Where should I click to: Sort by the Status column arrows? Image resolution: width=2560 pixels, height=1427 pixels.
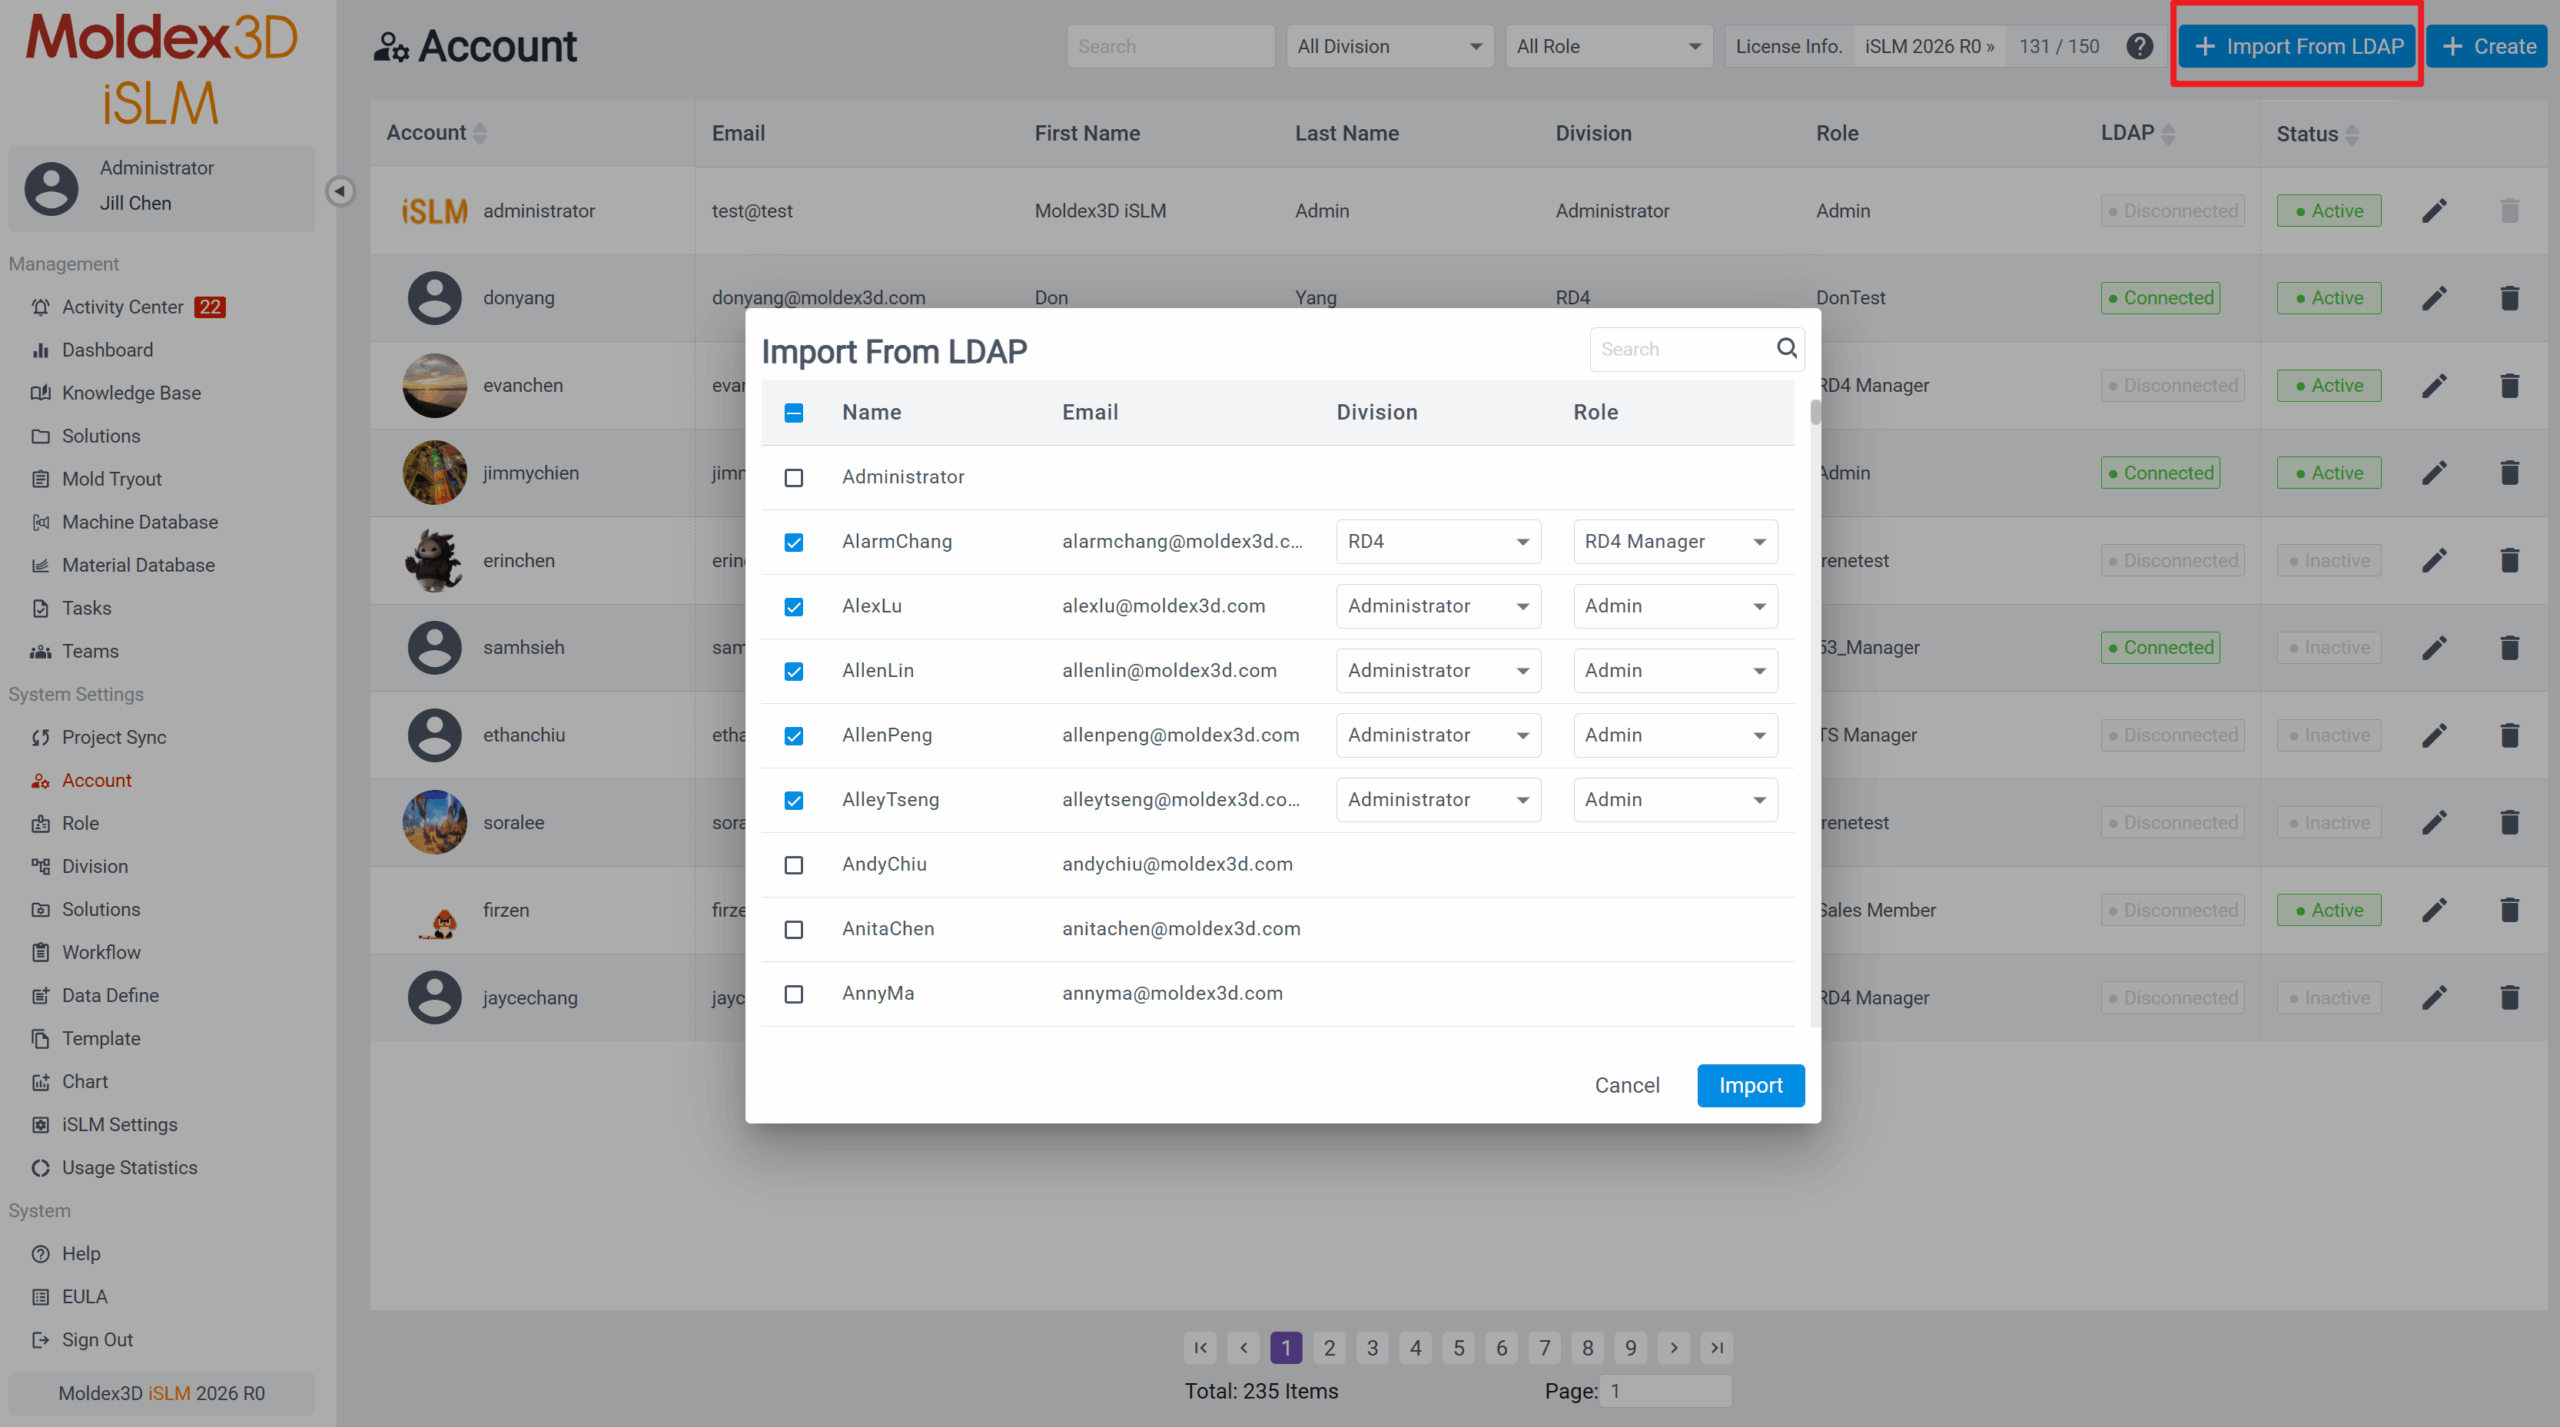coord(2352,134)
